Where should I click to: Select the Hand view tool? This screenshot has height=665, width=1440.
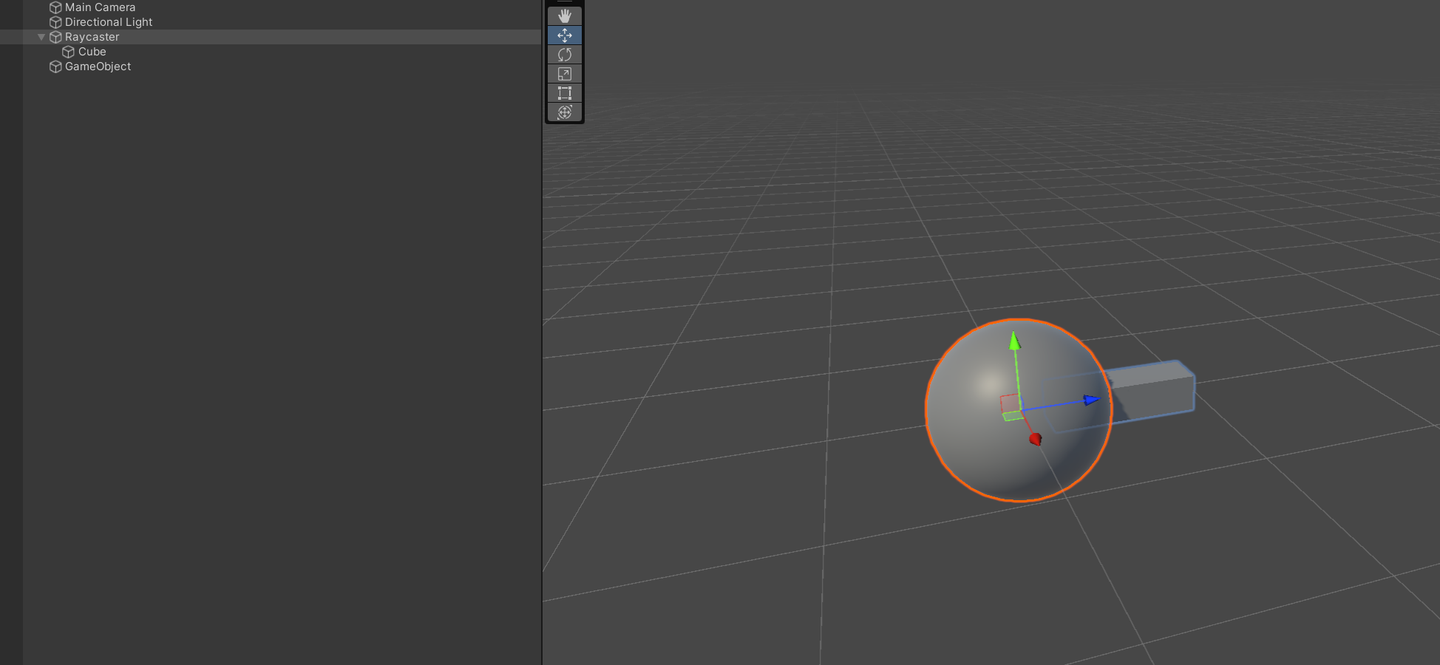(564, 14)
